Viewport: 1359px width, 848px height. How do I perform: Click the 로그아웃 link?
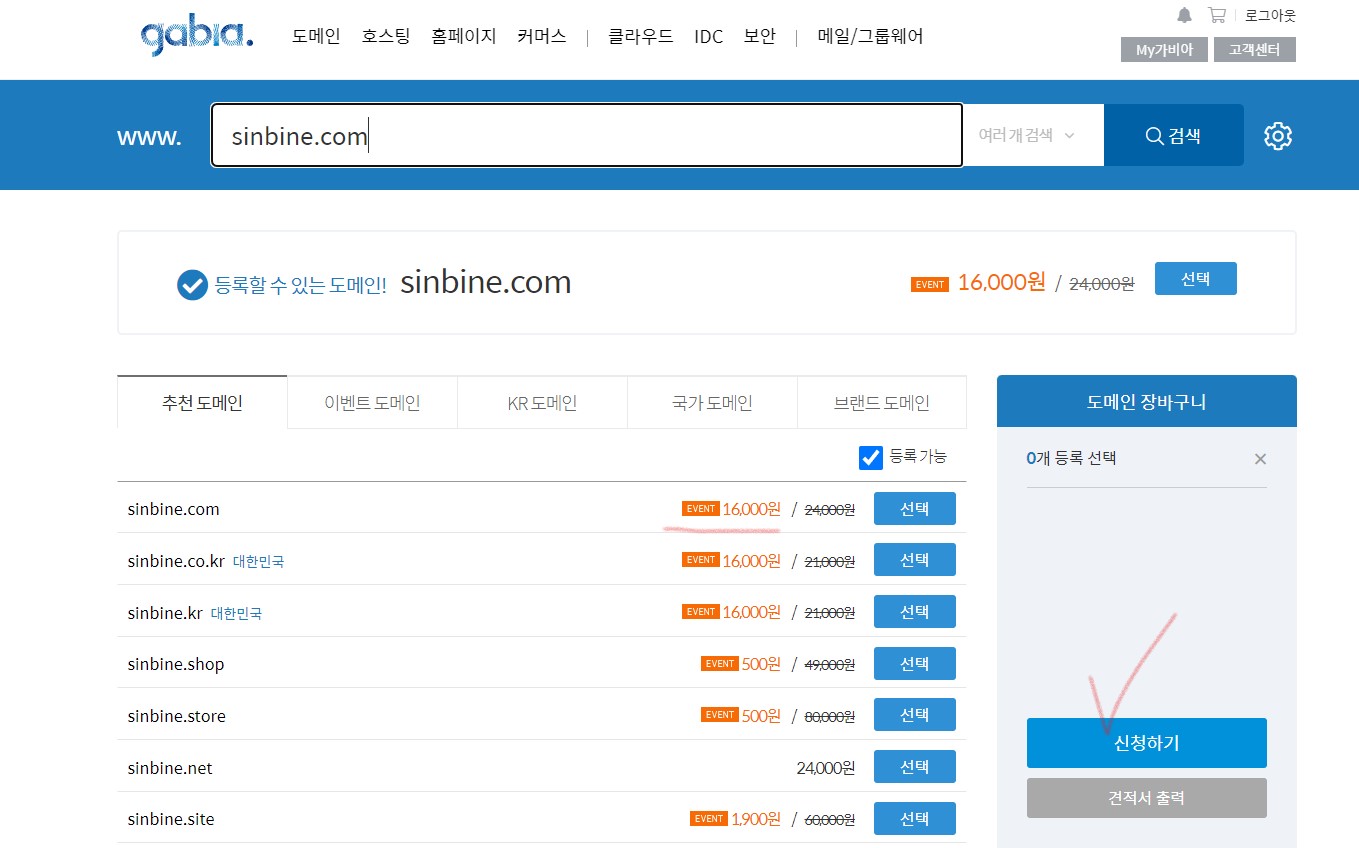[1270, 15]
